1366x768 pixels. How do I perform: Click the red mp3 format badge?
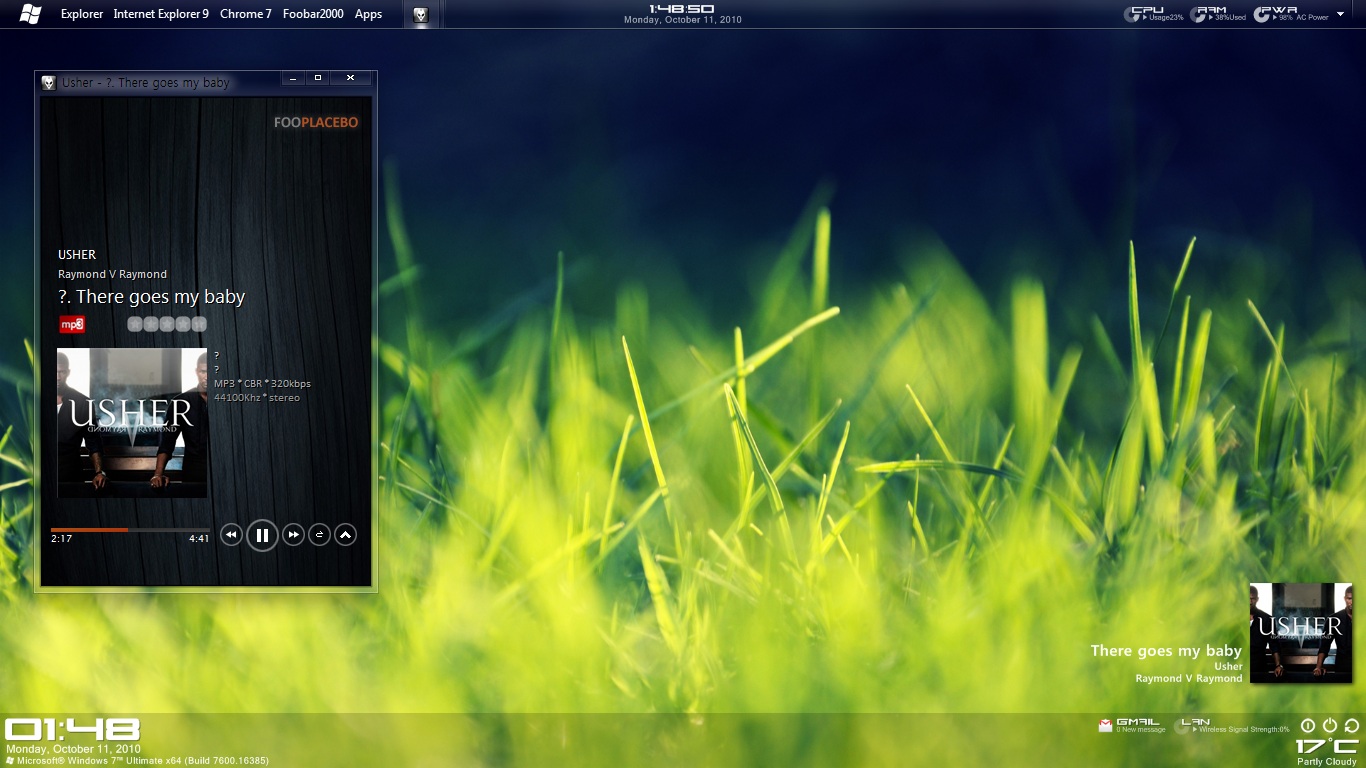(72, 324)
